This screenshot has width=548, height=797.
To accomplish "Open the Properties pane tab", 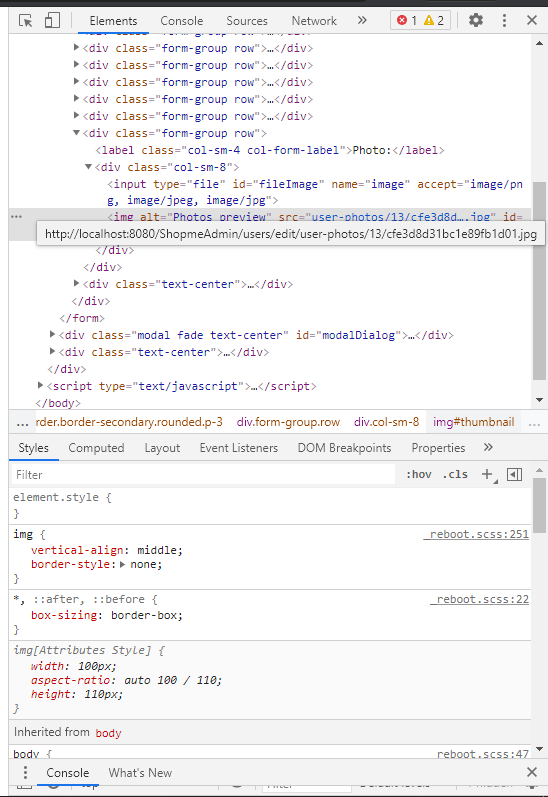I will click(438, 448).
